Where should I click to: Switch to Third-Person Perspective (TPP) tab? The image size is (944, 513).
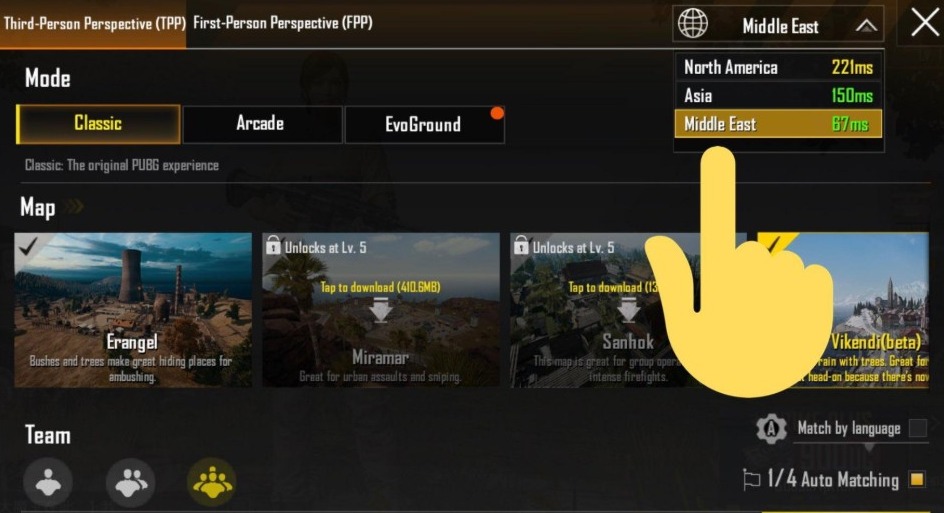94,23
